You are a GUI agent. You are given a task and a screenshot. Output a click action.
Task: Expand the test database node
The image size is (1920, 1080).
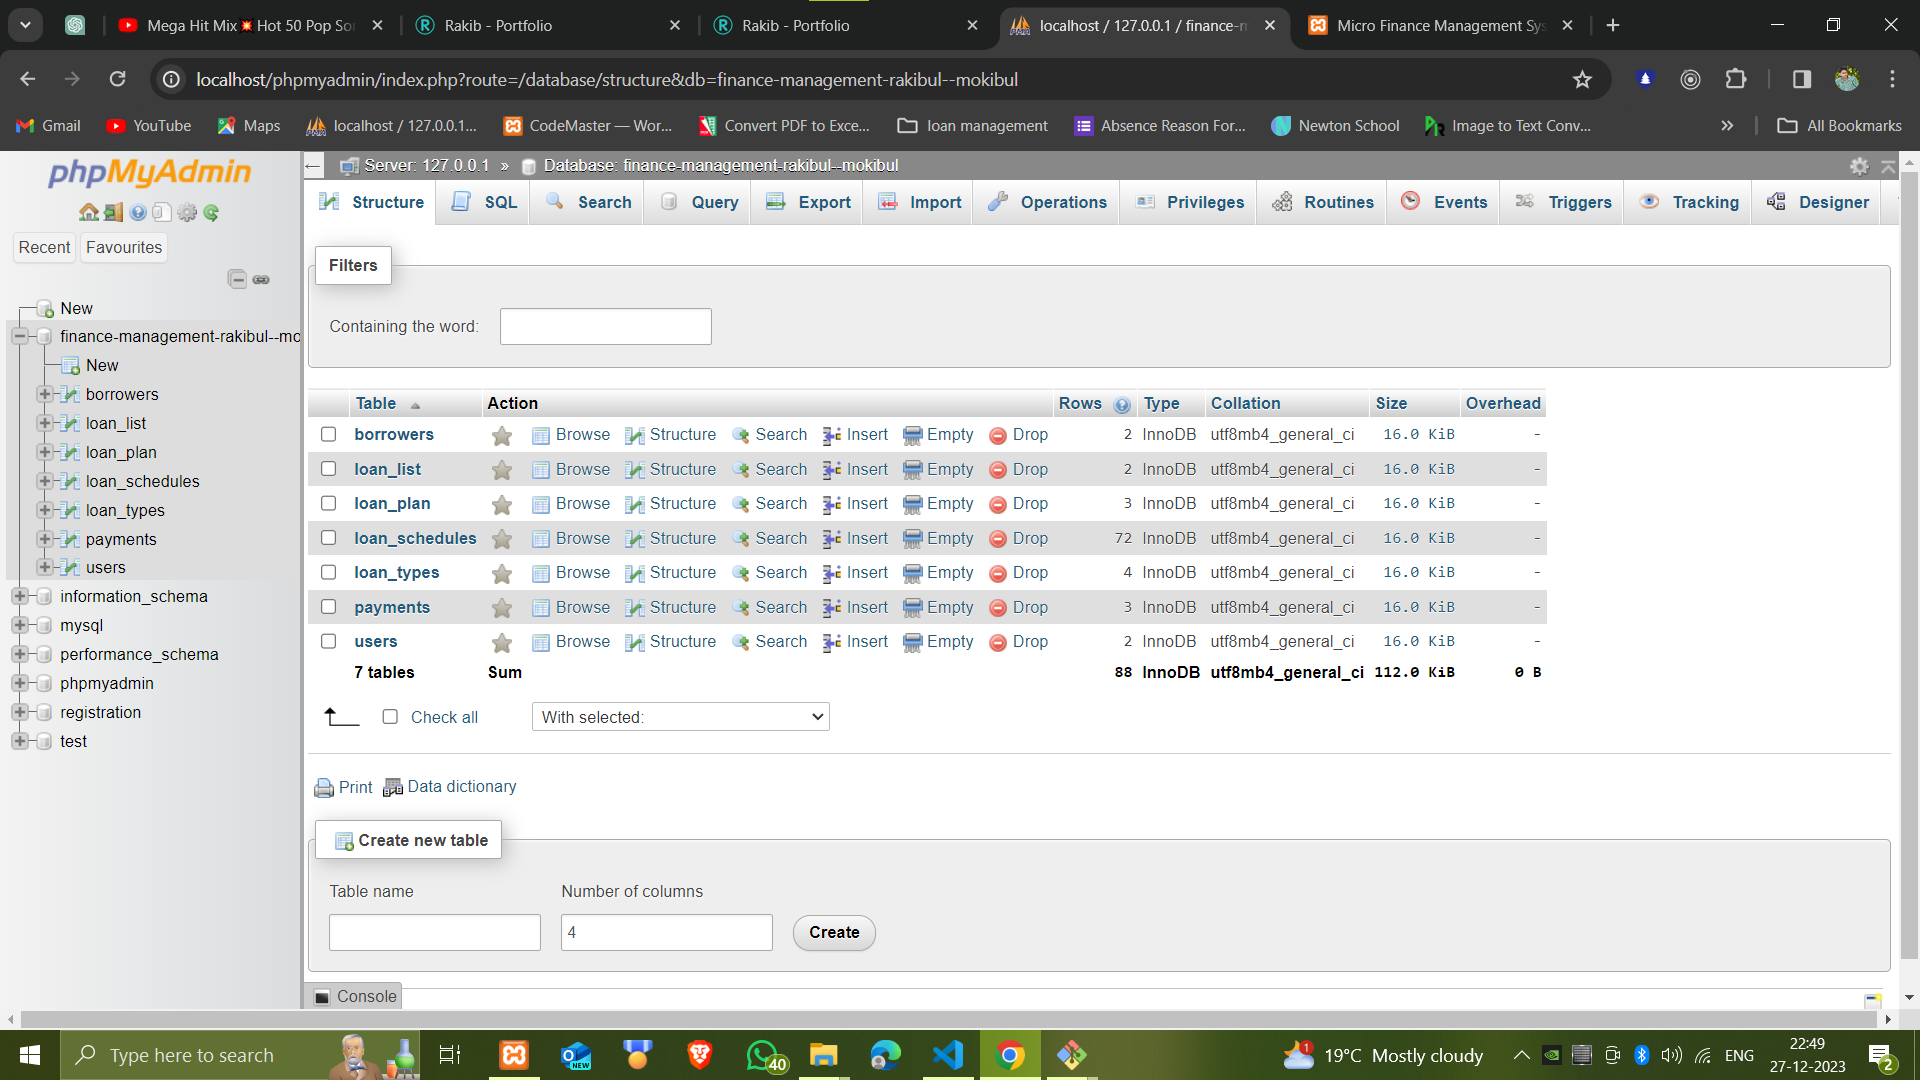pos(19,741)
